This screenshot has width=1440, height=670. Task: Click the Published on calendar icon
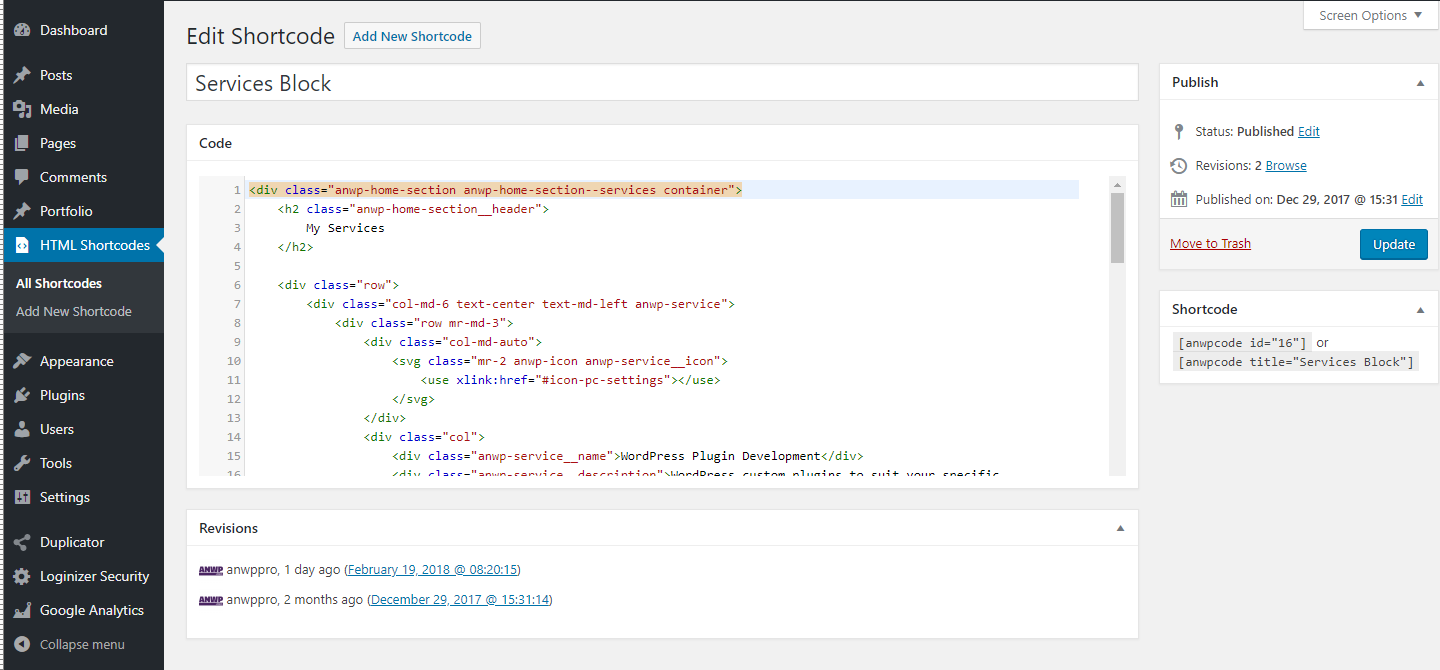coord(1179,199)
